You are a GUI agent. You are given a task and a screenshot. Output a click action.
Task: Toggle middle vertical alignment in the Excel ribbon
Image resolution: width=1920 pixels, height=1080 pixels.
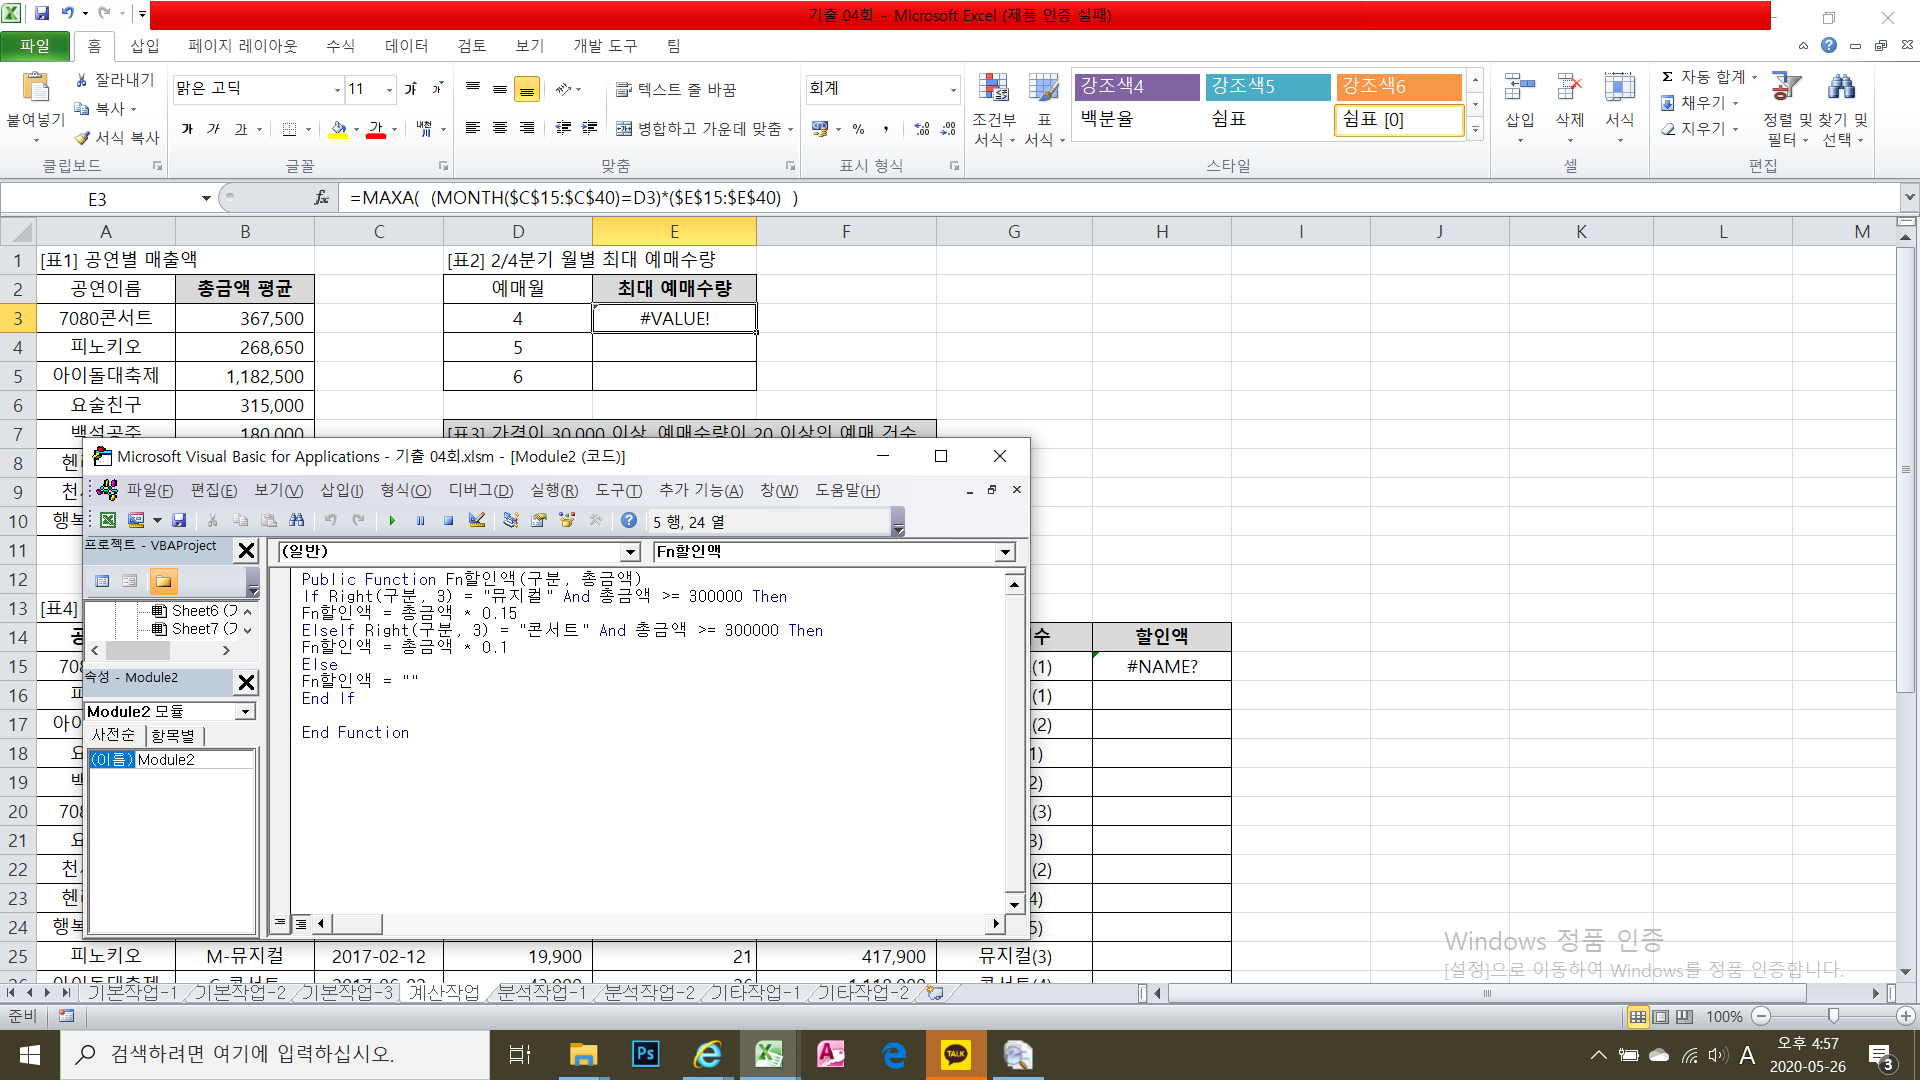coord(500,90)
